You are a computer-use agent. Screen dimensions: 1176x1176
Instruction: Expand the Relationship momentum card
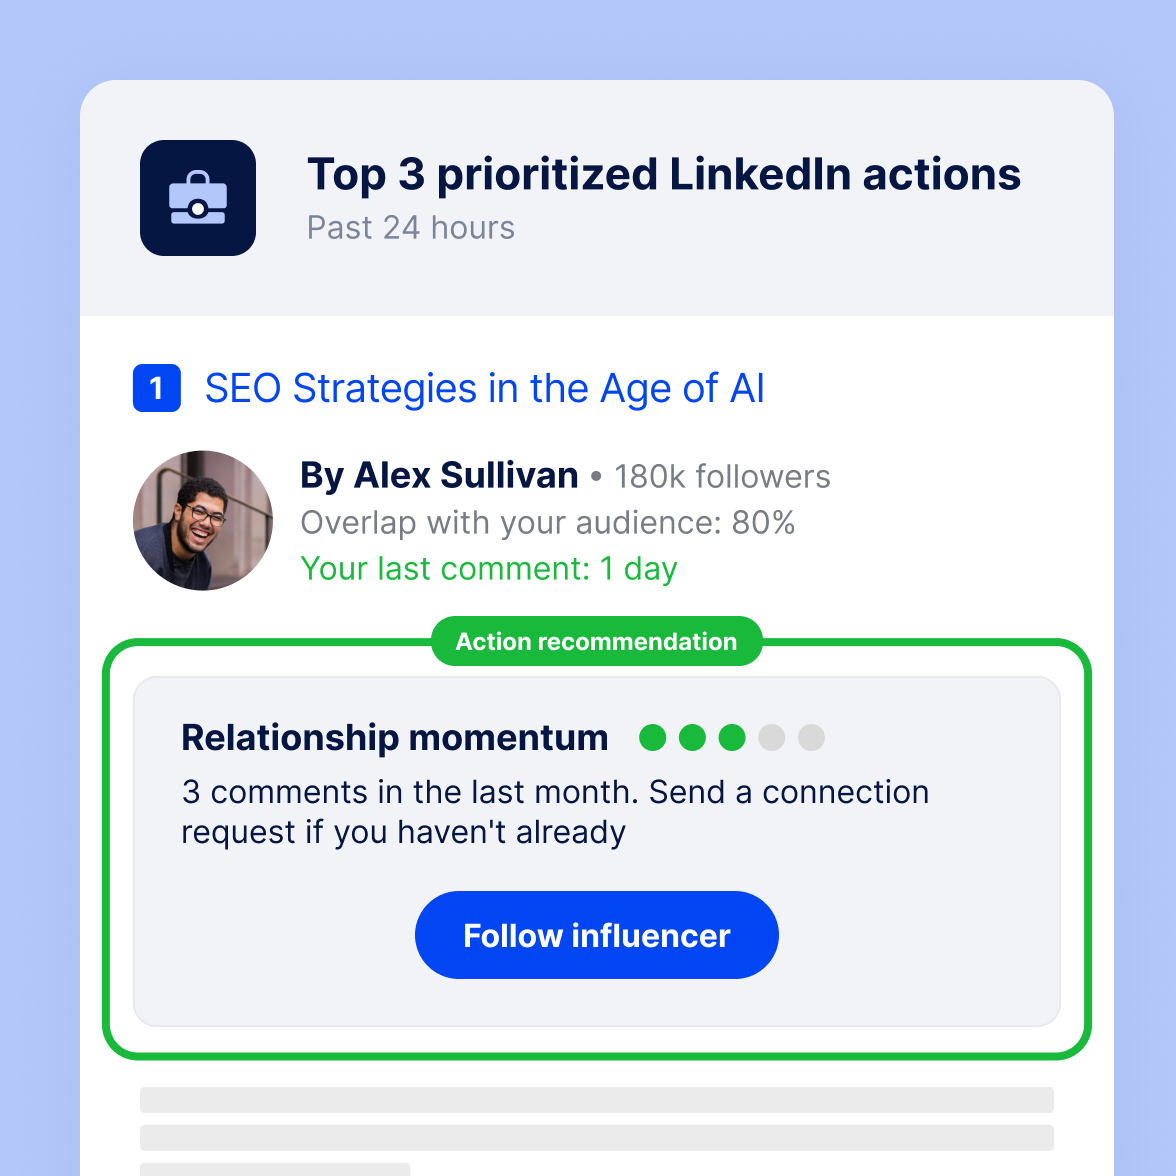(x=596, y=850)
